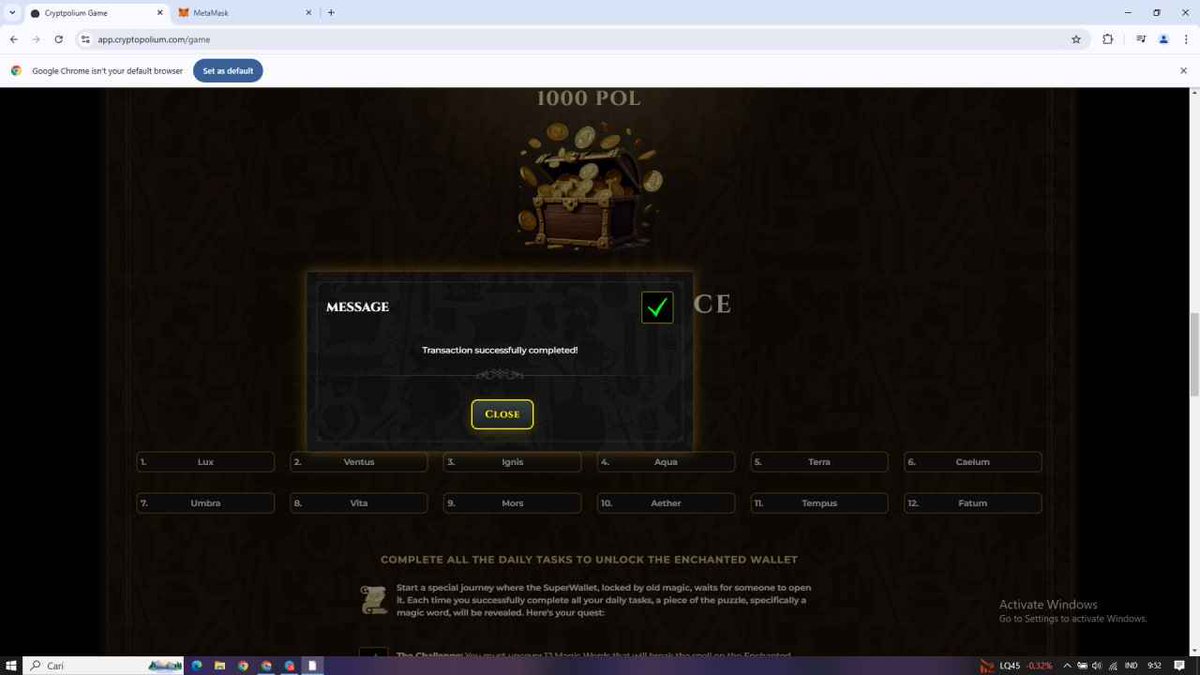Click magic word slot 3 Ignis
Image resolution: width=1200 pixels, height=675 pixels.
coord(512,462)
